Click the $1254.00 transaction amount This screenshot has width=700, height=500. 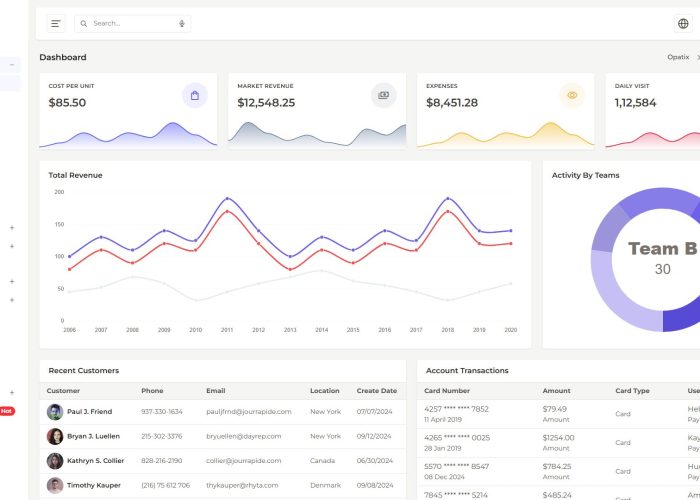(x=558, y=438)
